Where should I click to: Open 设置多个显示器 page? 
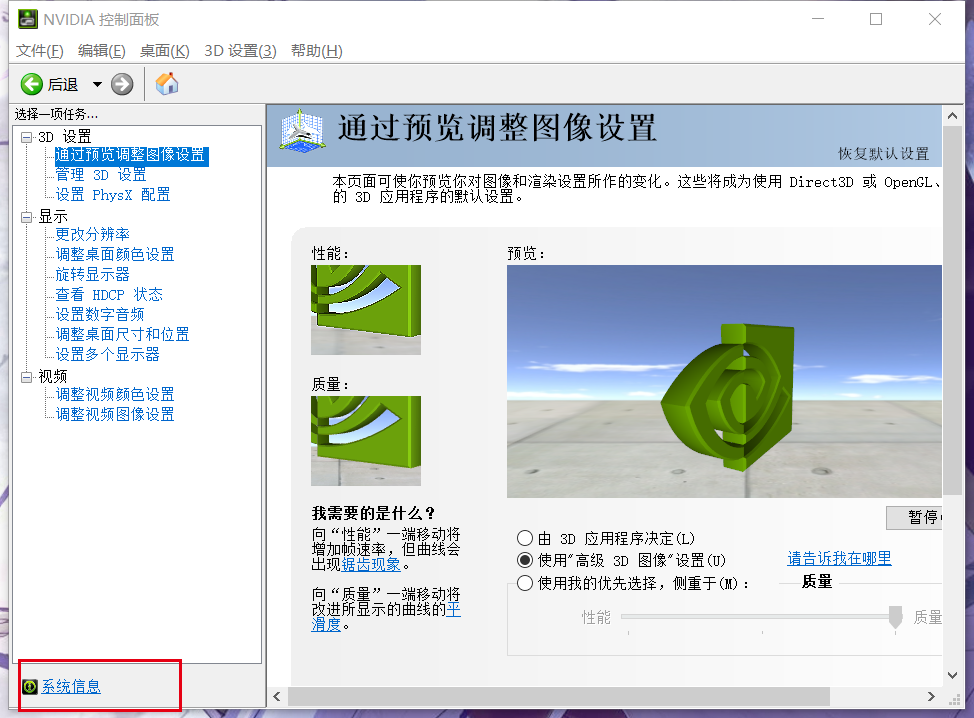[x=107, y=354]
